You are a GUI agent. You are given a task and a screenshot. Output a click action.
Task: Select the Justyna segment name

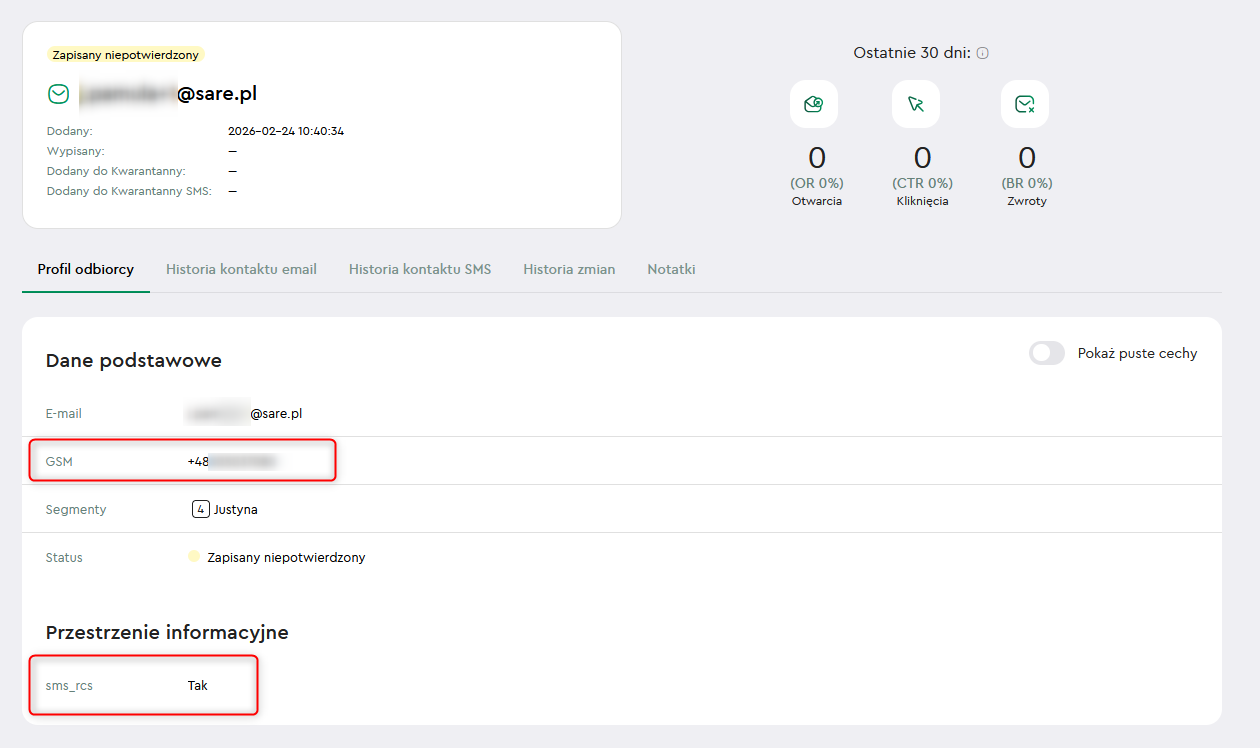[x=236, y=509]
